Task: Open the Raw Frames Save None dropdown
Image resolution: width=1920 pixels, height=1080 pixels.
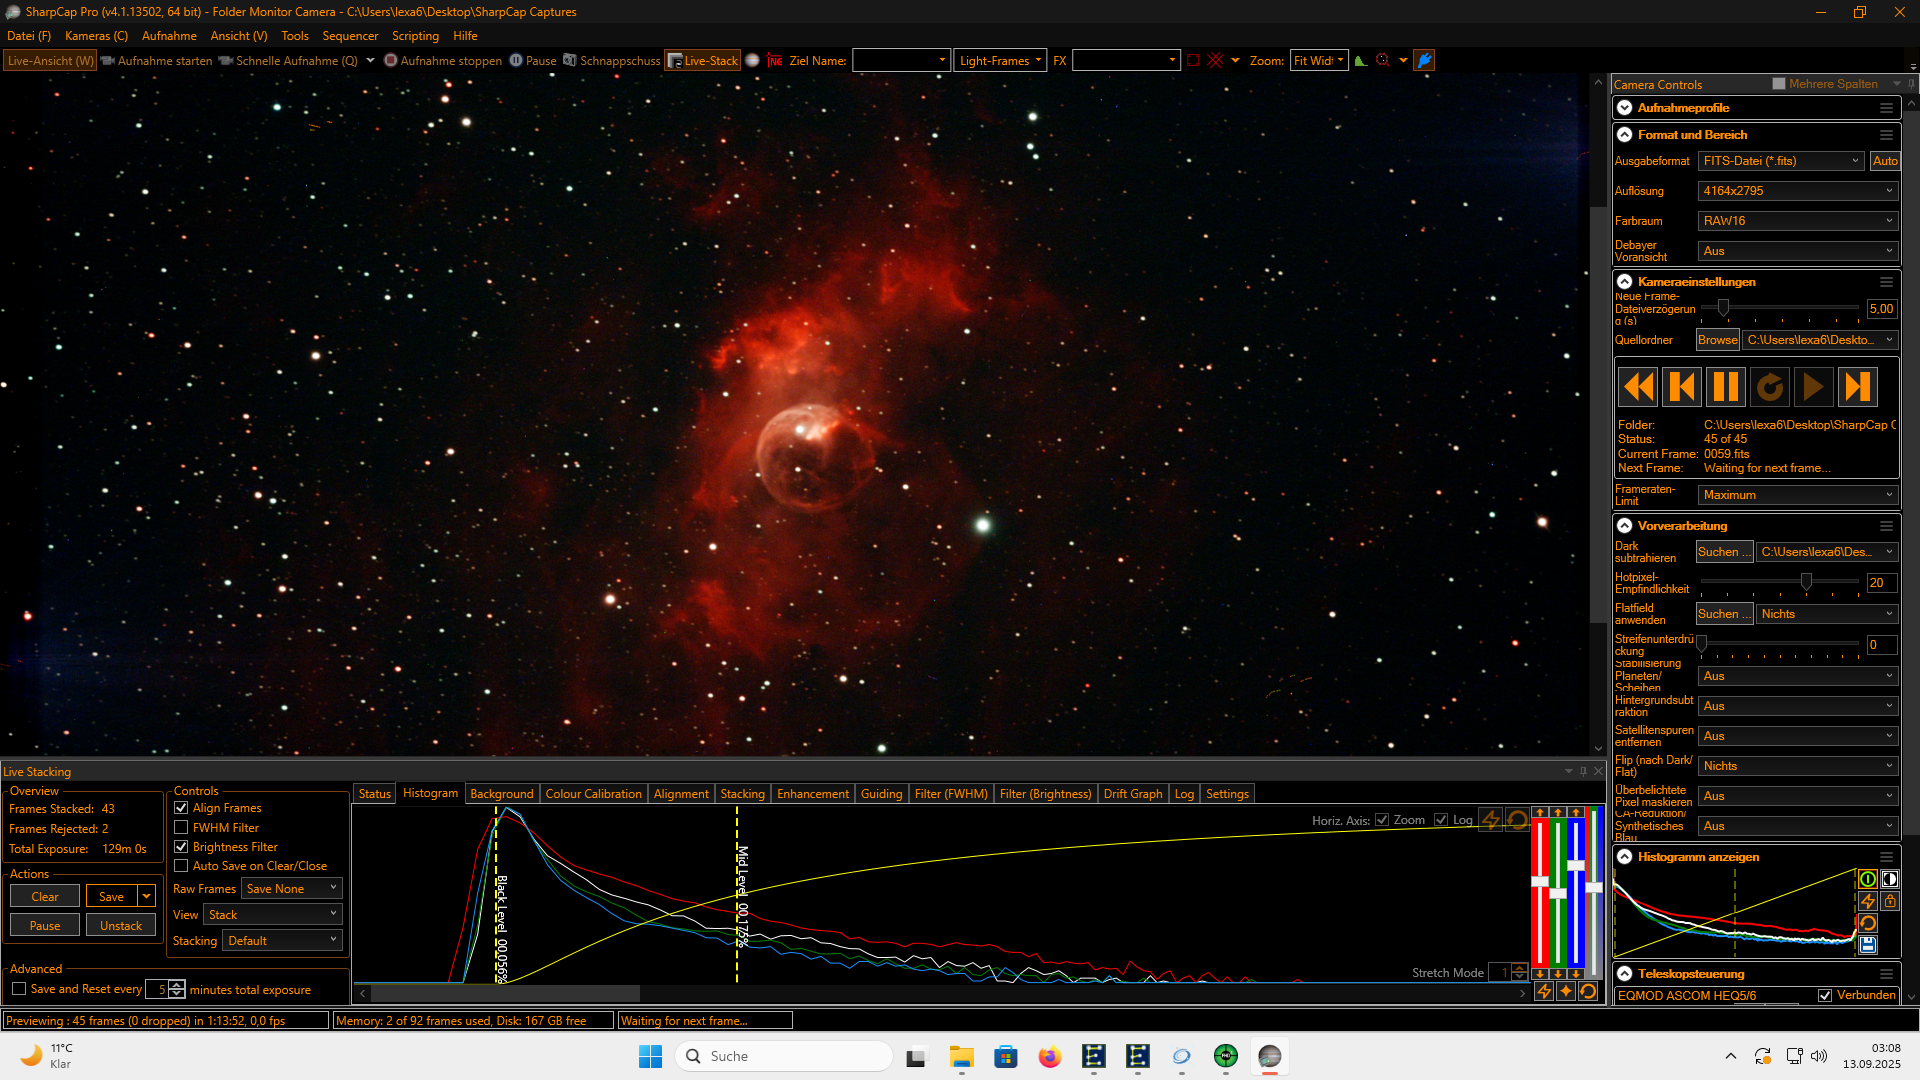Action: point(292,889)
